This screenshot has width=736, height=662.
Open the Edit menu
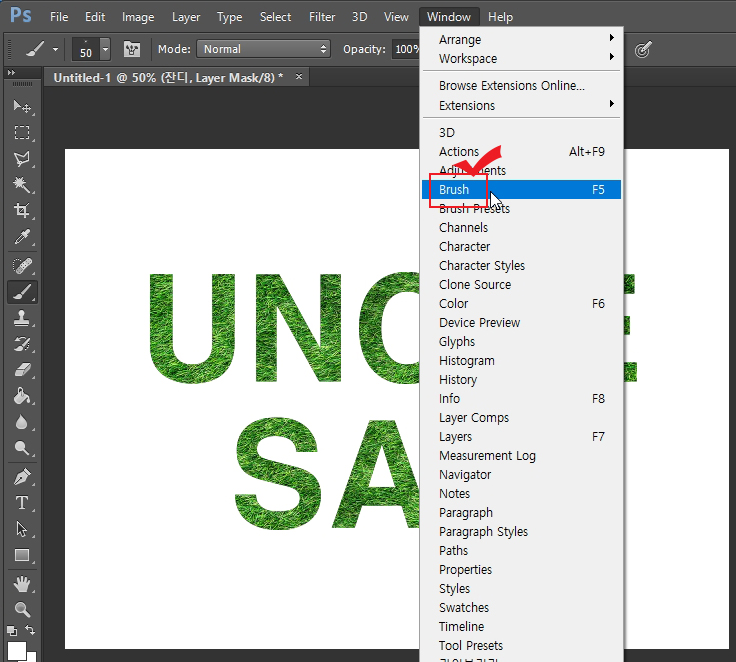(95, 17)
